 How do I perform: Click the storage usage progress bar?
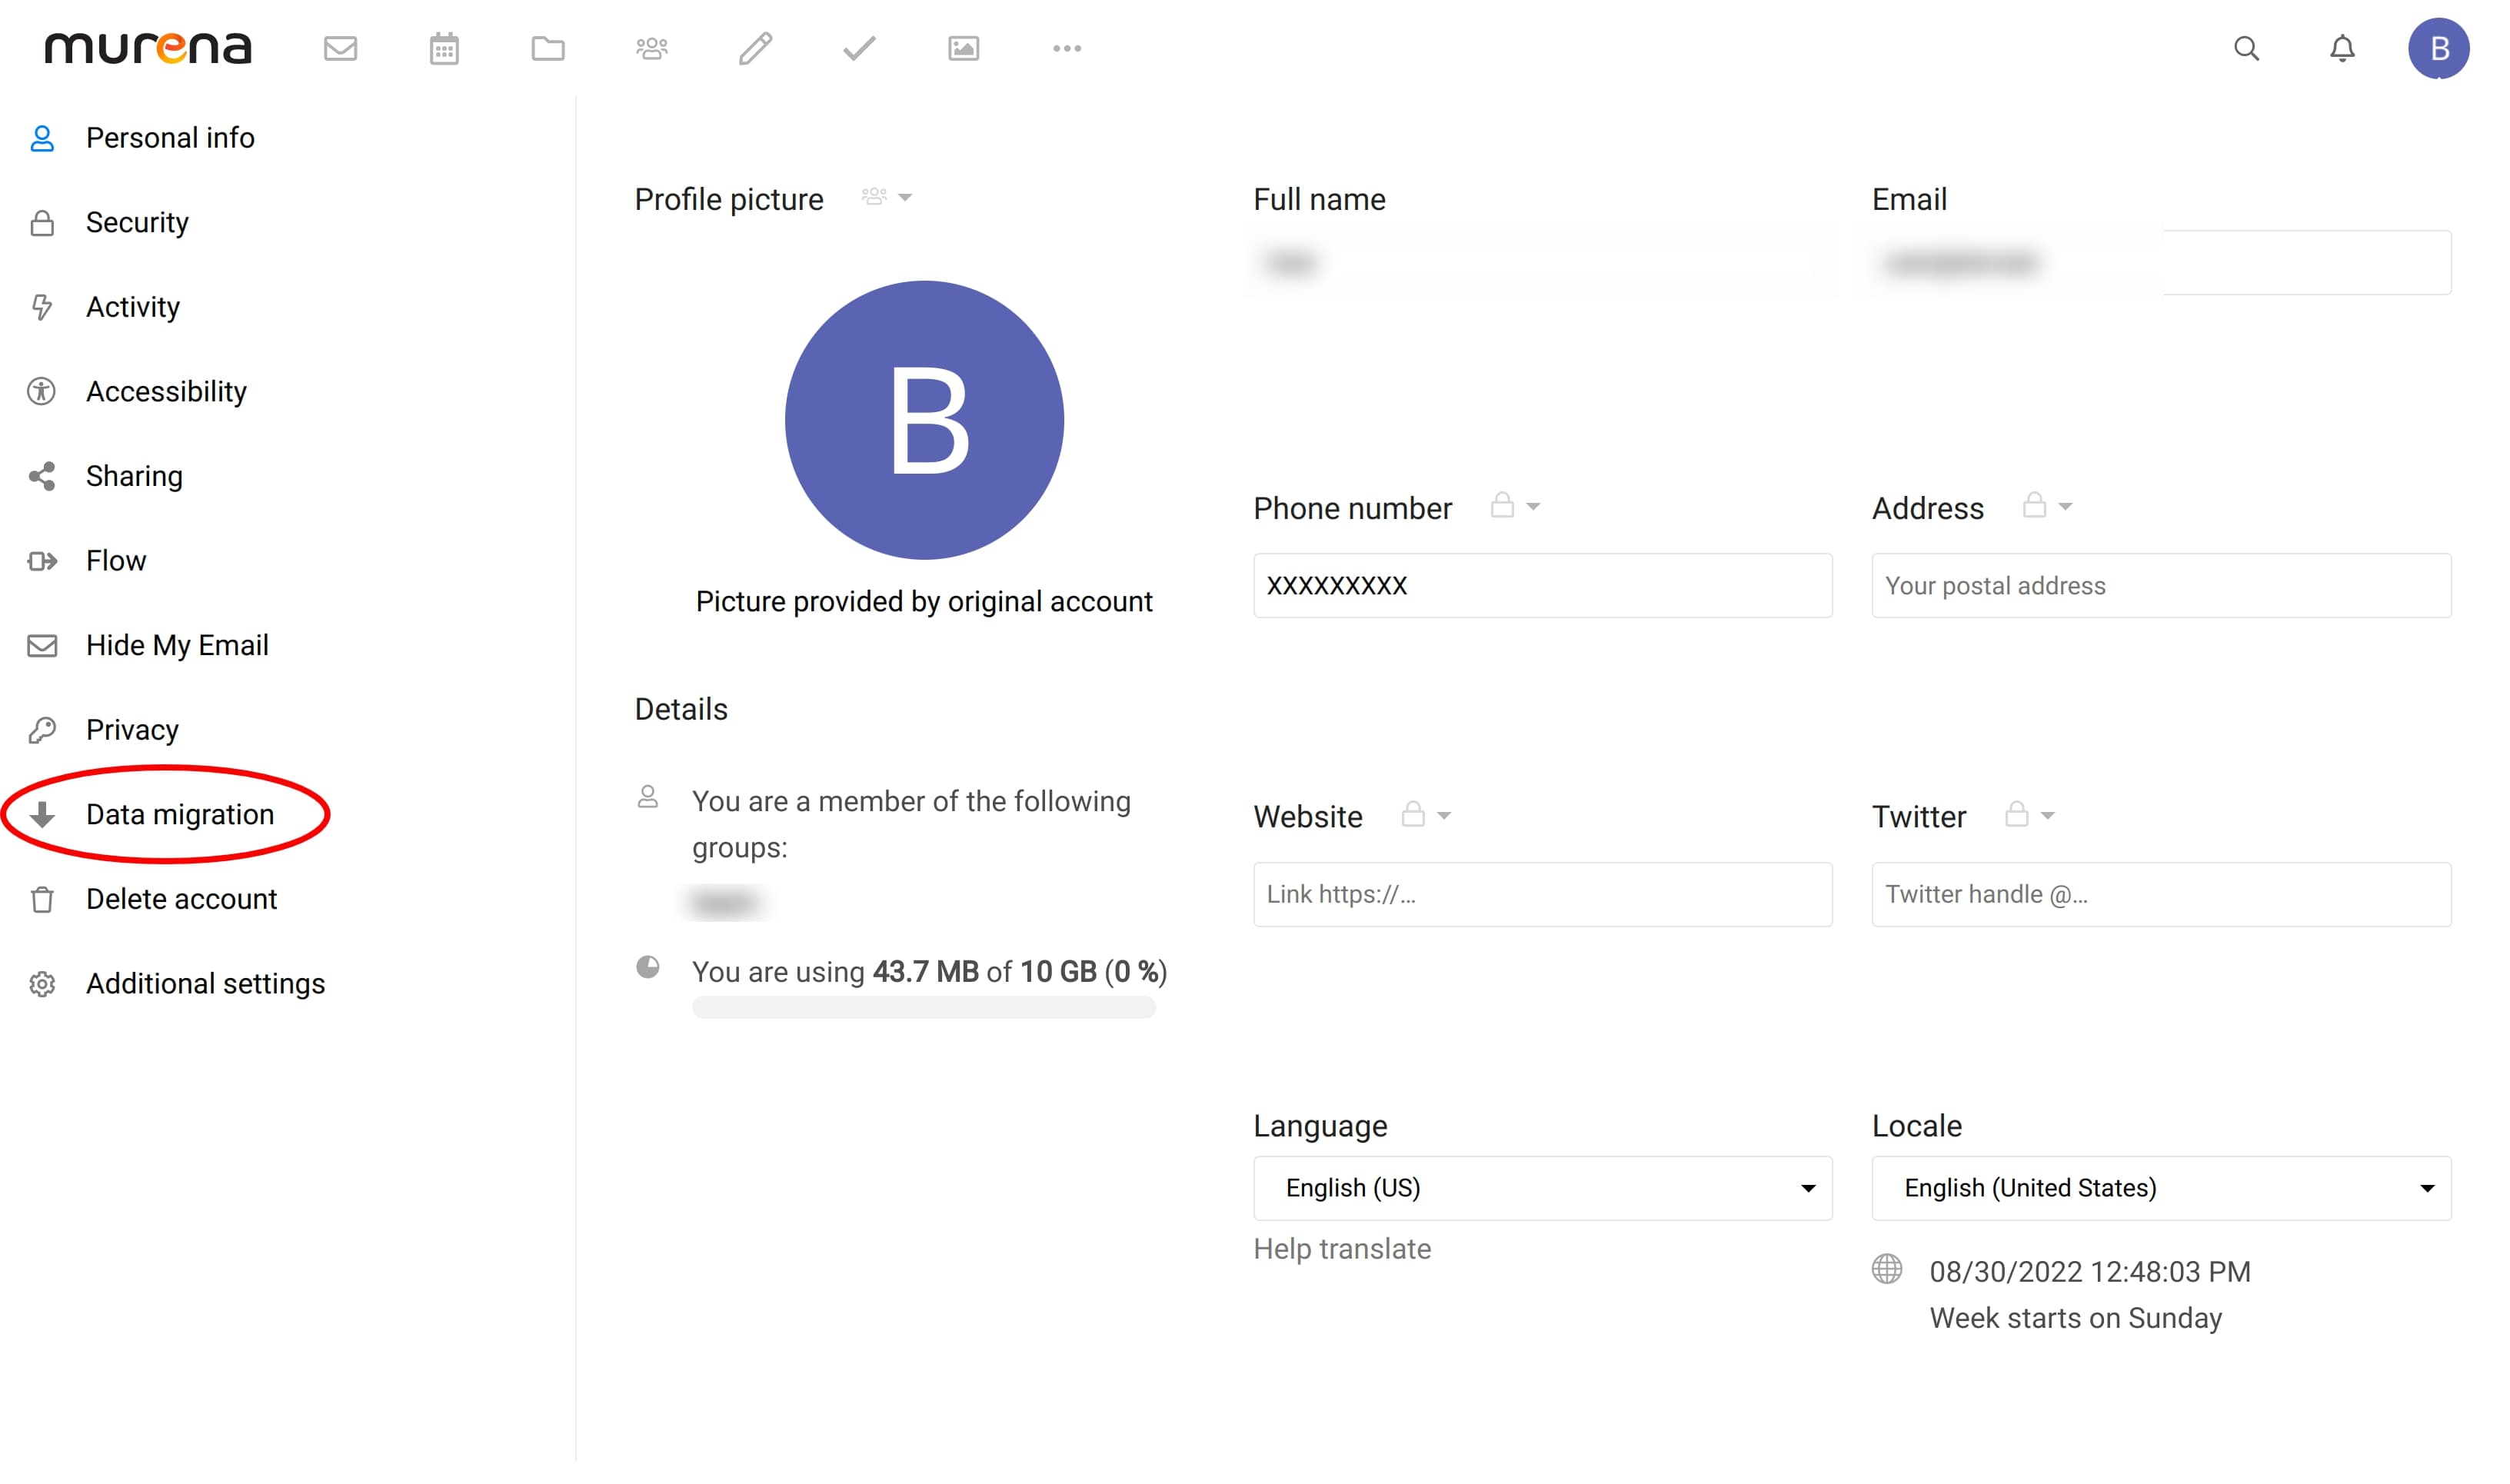pyautogui.click(x=923, y=1007)
